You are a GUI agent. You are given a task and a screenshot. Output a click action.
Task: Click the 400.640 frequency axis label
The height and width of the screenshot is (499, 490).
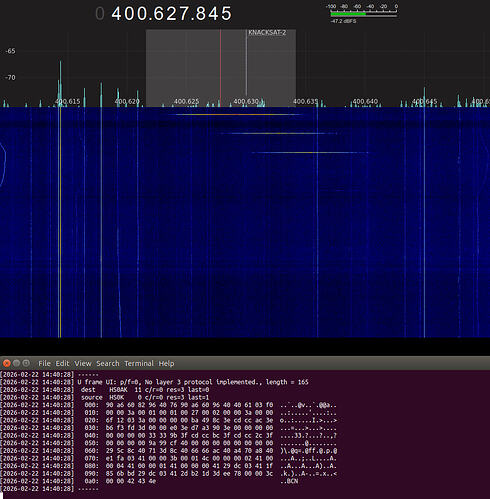365,101
